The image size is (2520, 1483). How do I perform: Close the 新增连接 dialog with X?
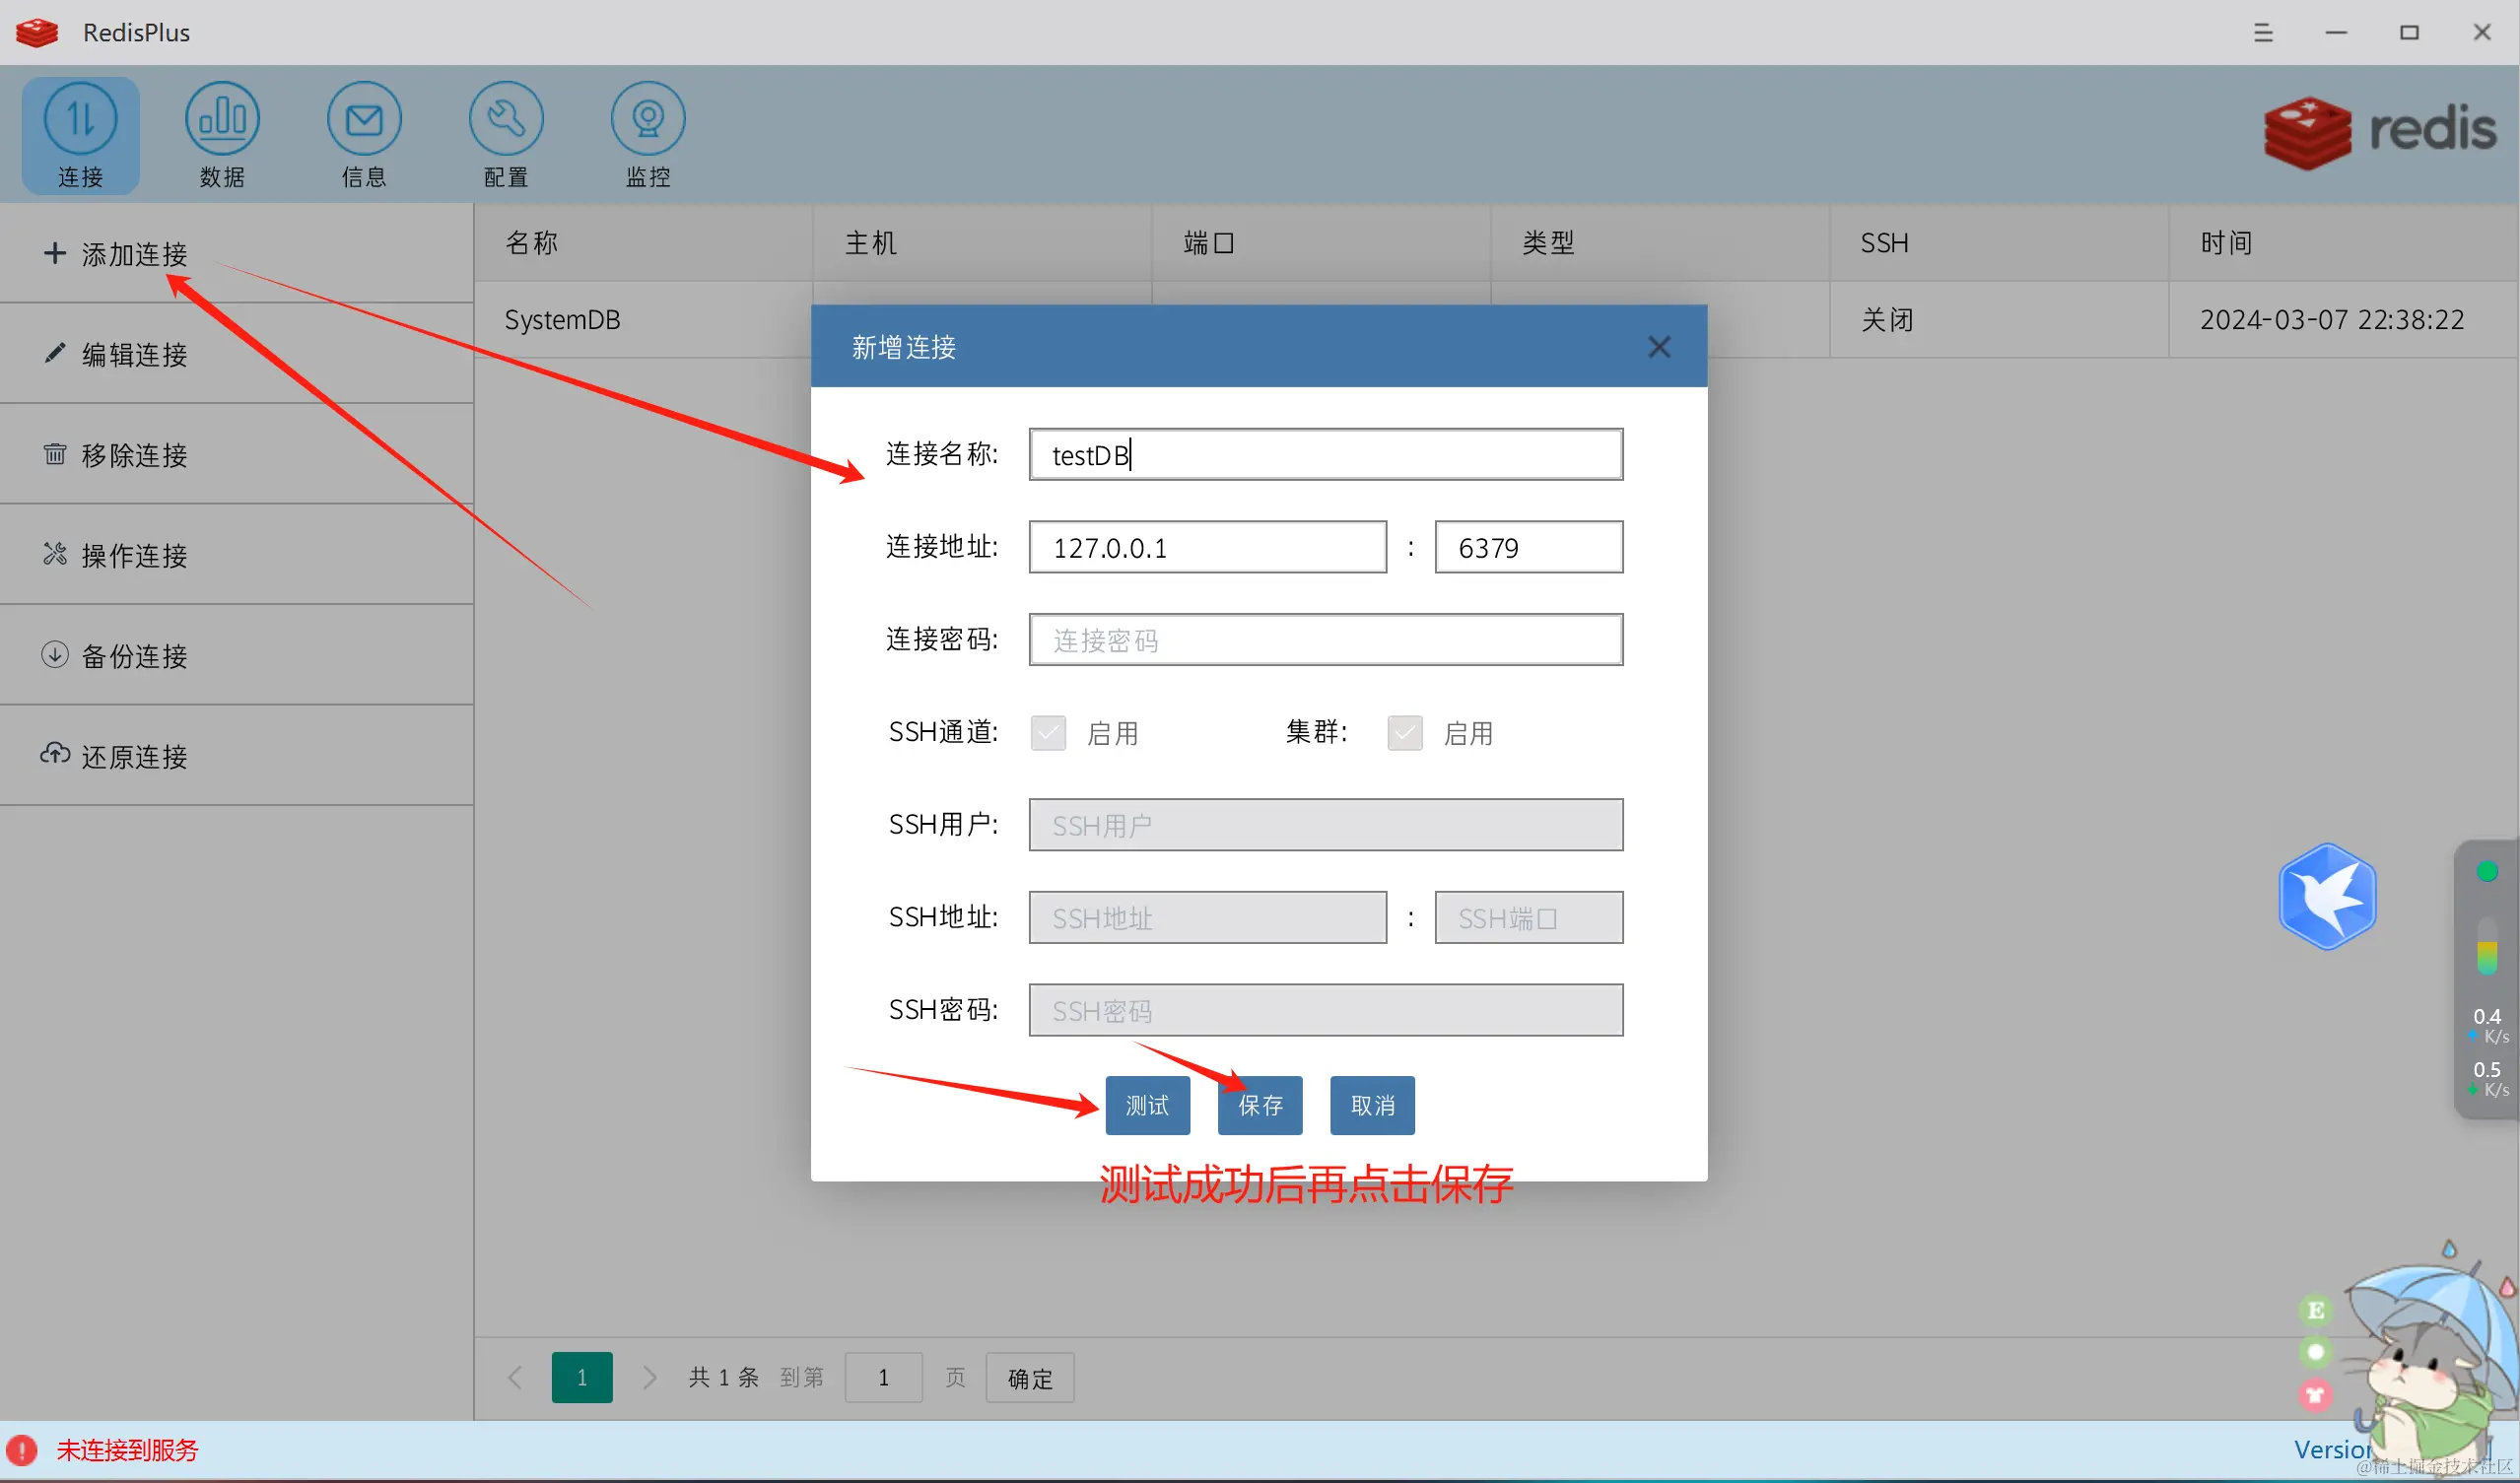[1659, 347]
